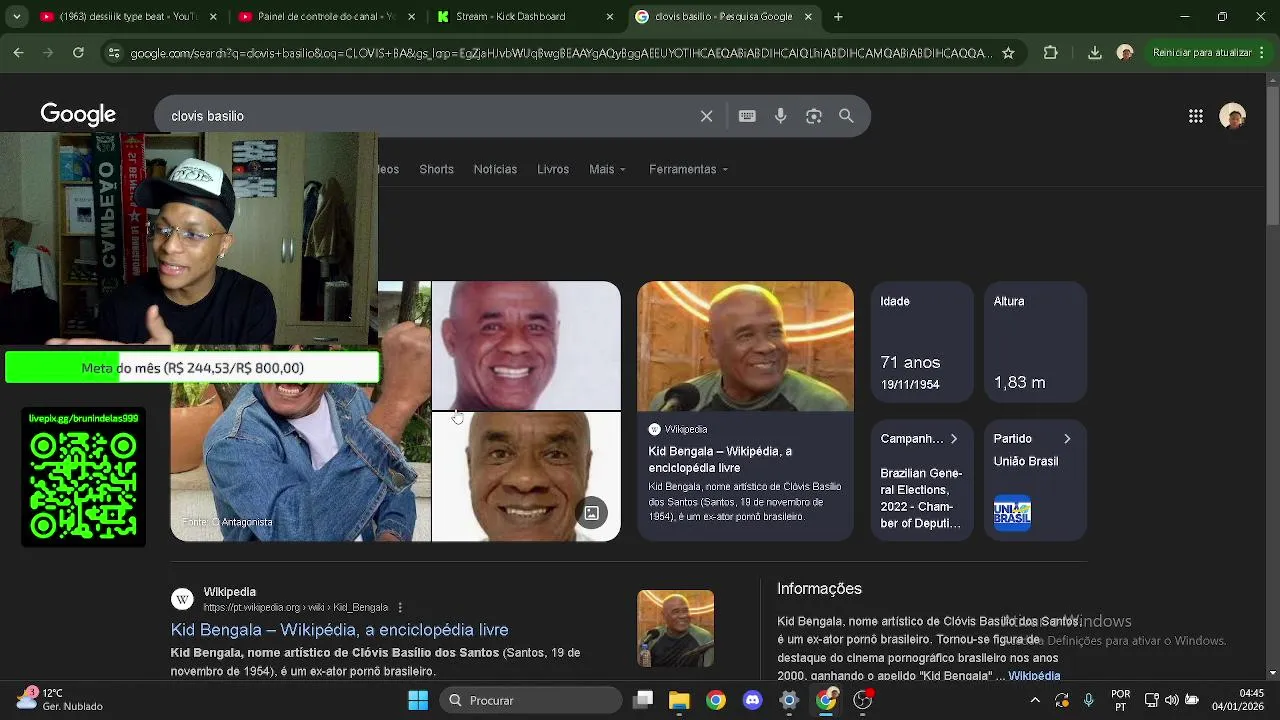The height and width of the screenshot is (720, 1280).
Task: Open 'Kid Bengala – Wikipédia' card title
Action: tap(720, 459)
